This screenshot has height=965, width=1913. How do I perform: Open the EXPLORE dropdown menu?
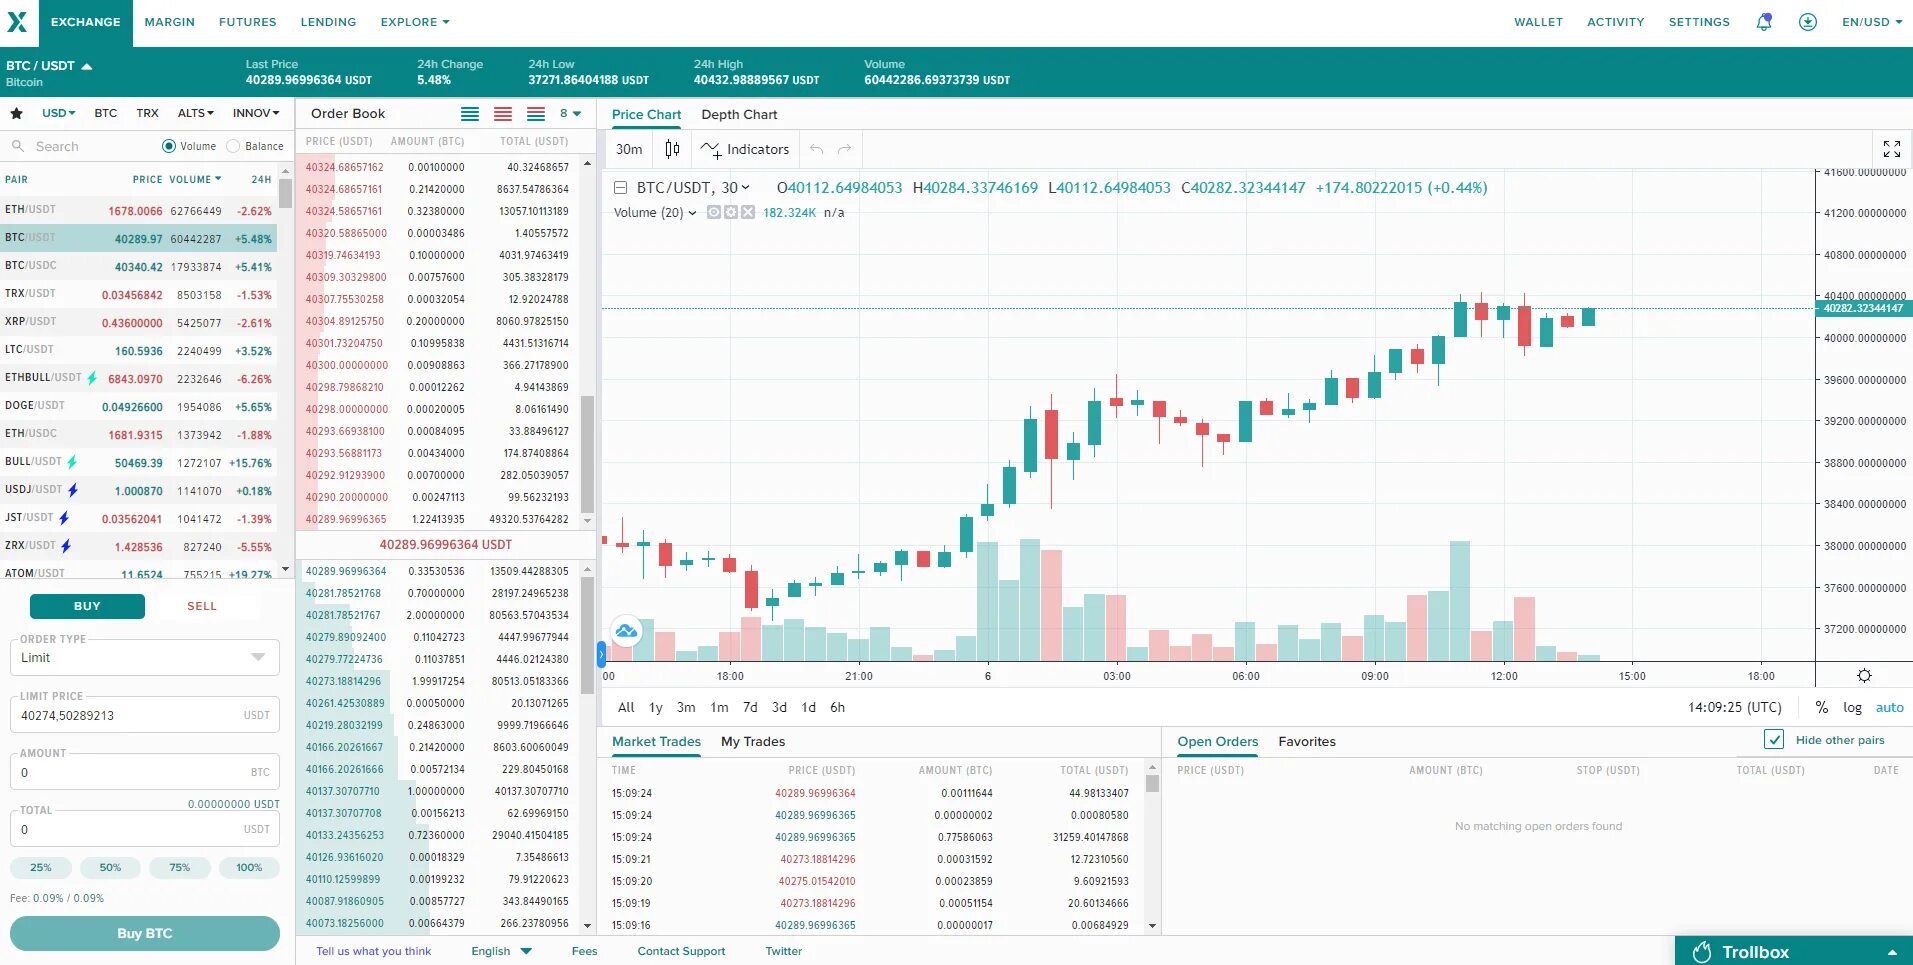415,22
